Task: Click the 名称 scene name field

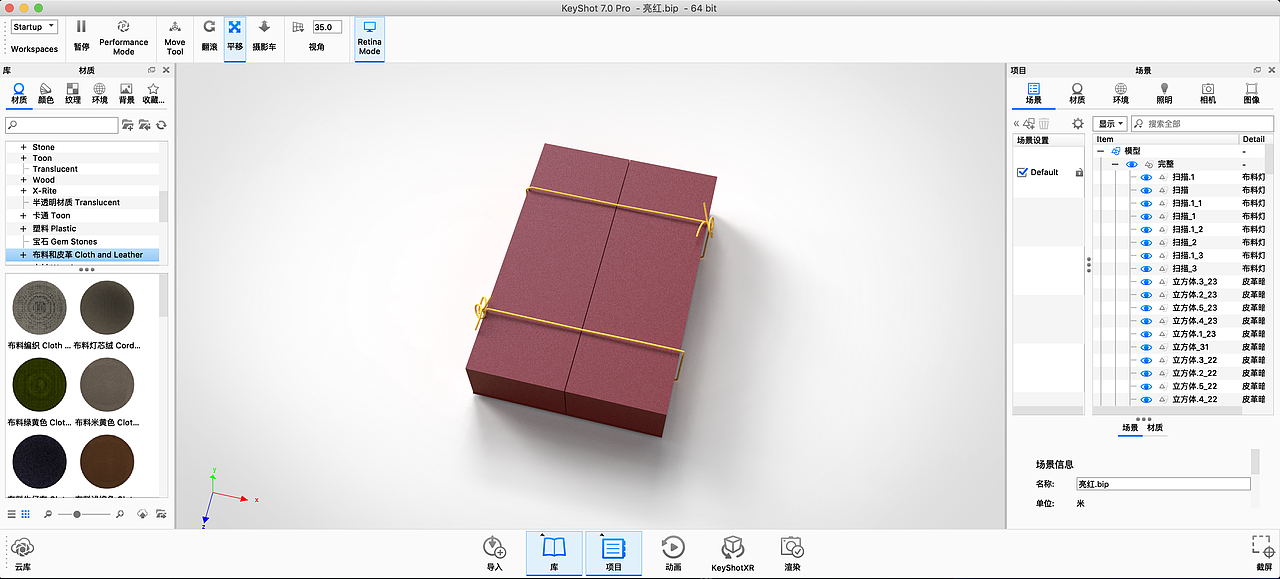Action: (1162, 484)
